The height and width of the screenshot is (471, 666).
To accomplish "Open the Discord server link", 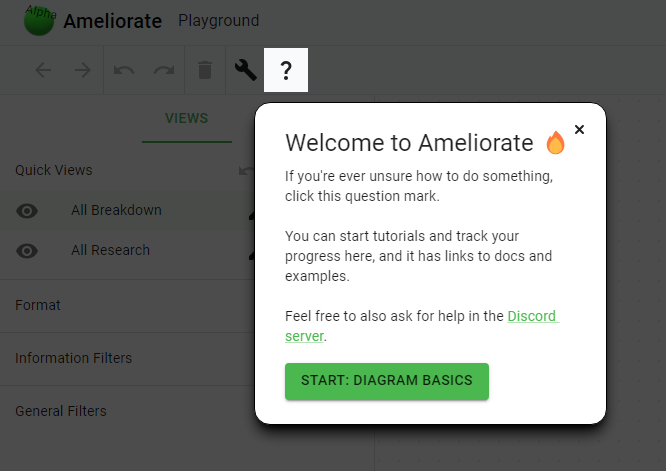I will pyautogui.click(x=422, y=326).
